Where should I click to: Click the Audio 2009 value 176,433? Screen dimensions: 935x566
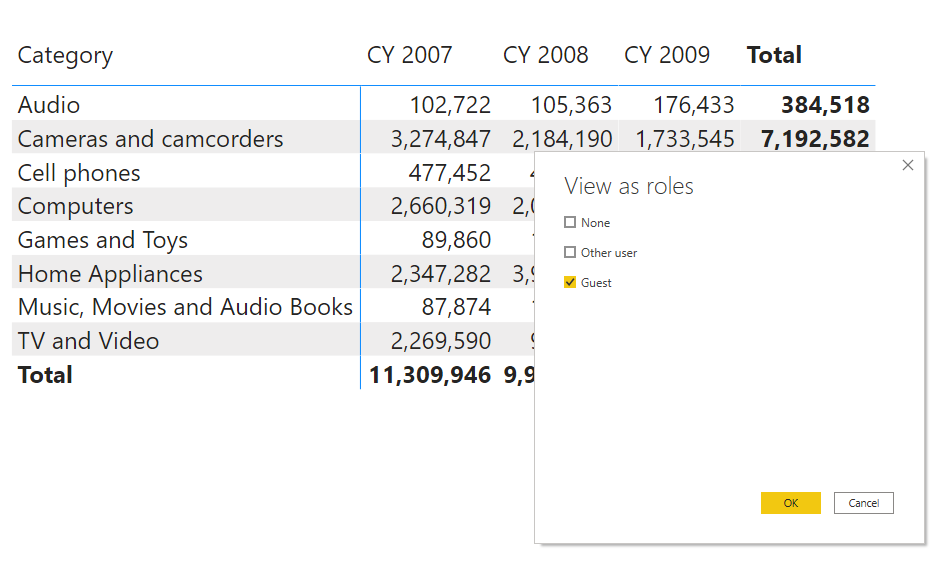[x=693, y=106]
